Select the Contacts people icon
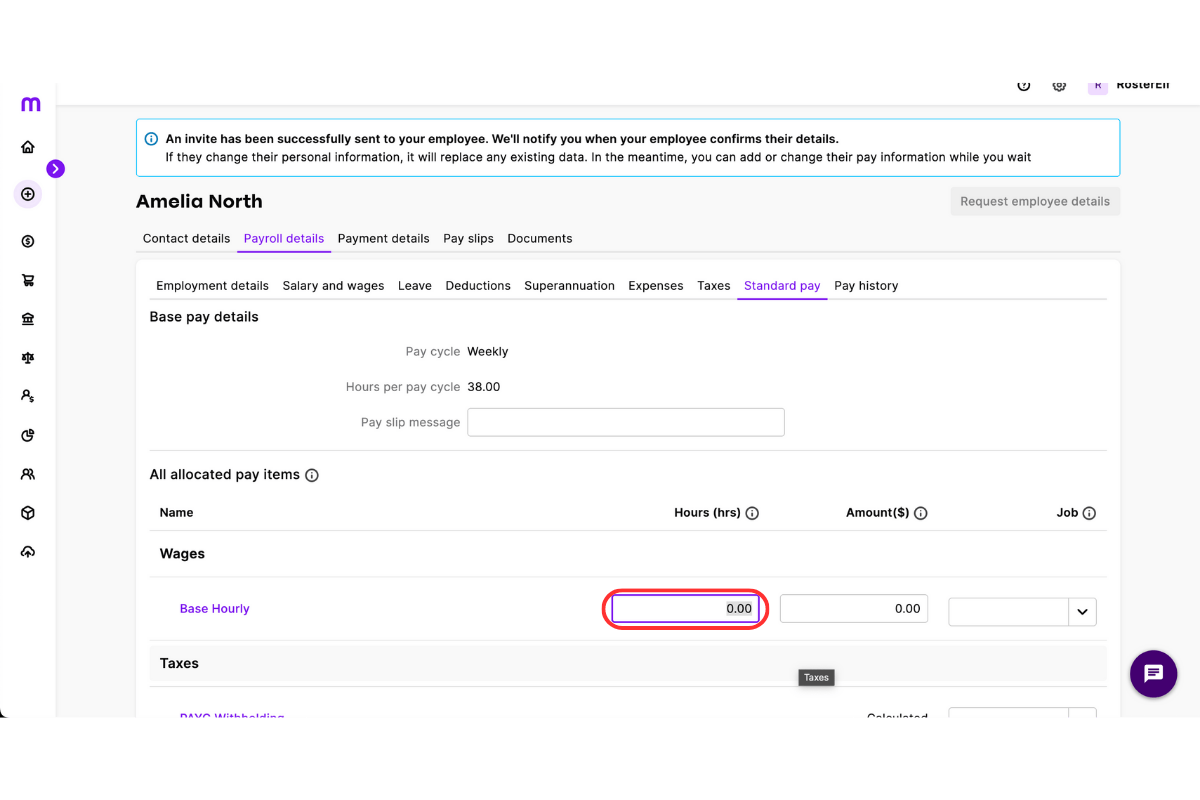The image size is (1200, 800). [x=30, y=473]
